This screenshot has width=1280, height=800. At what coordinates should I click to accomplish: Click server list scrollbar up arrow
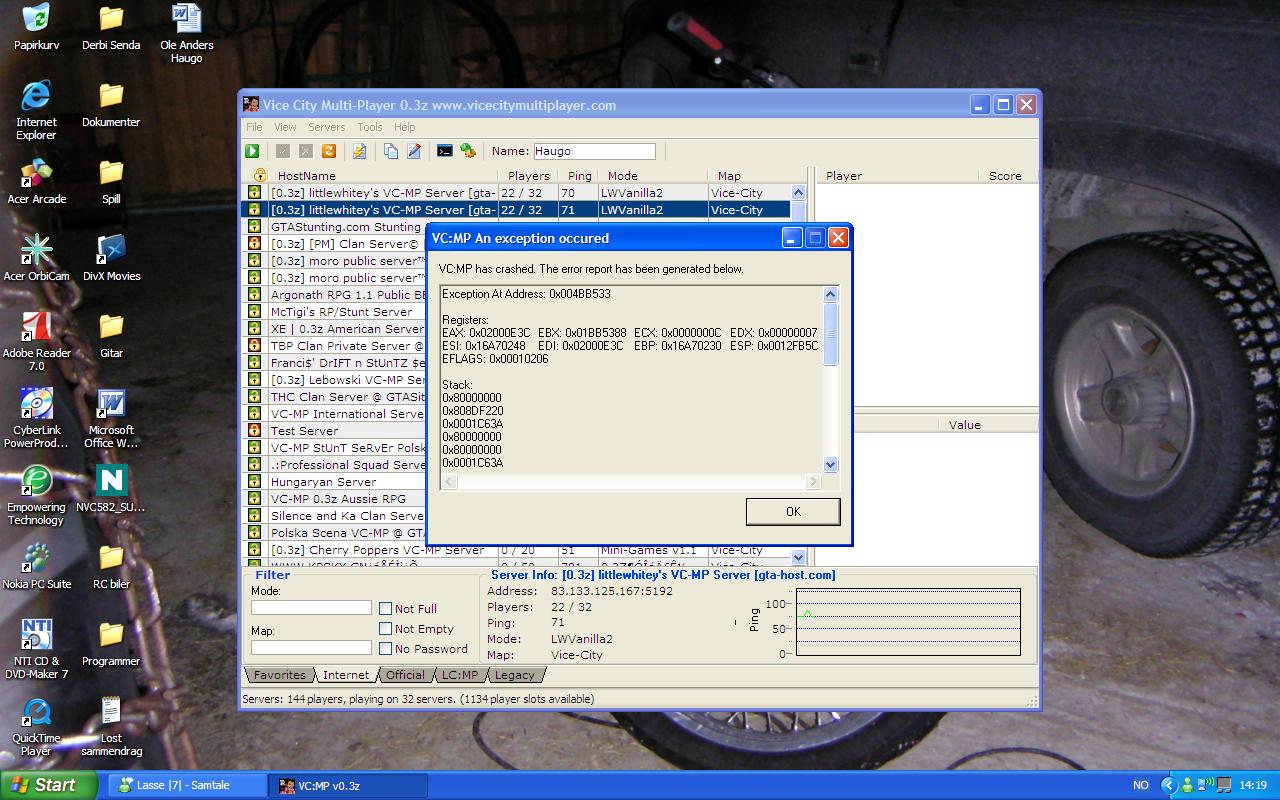coord(798,192)
